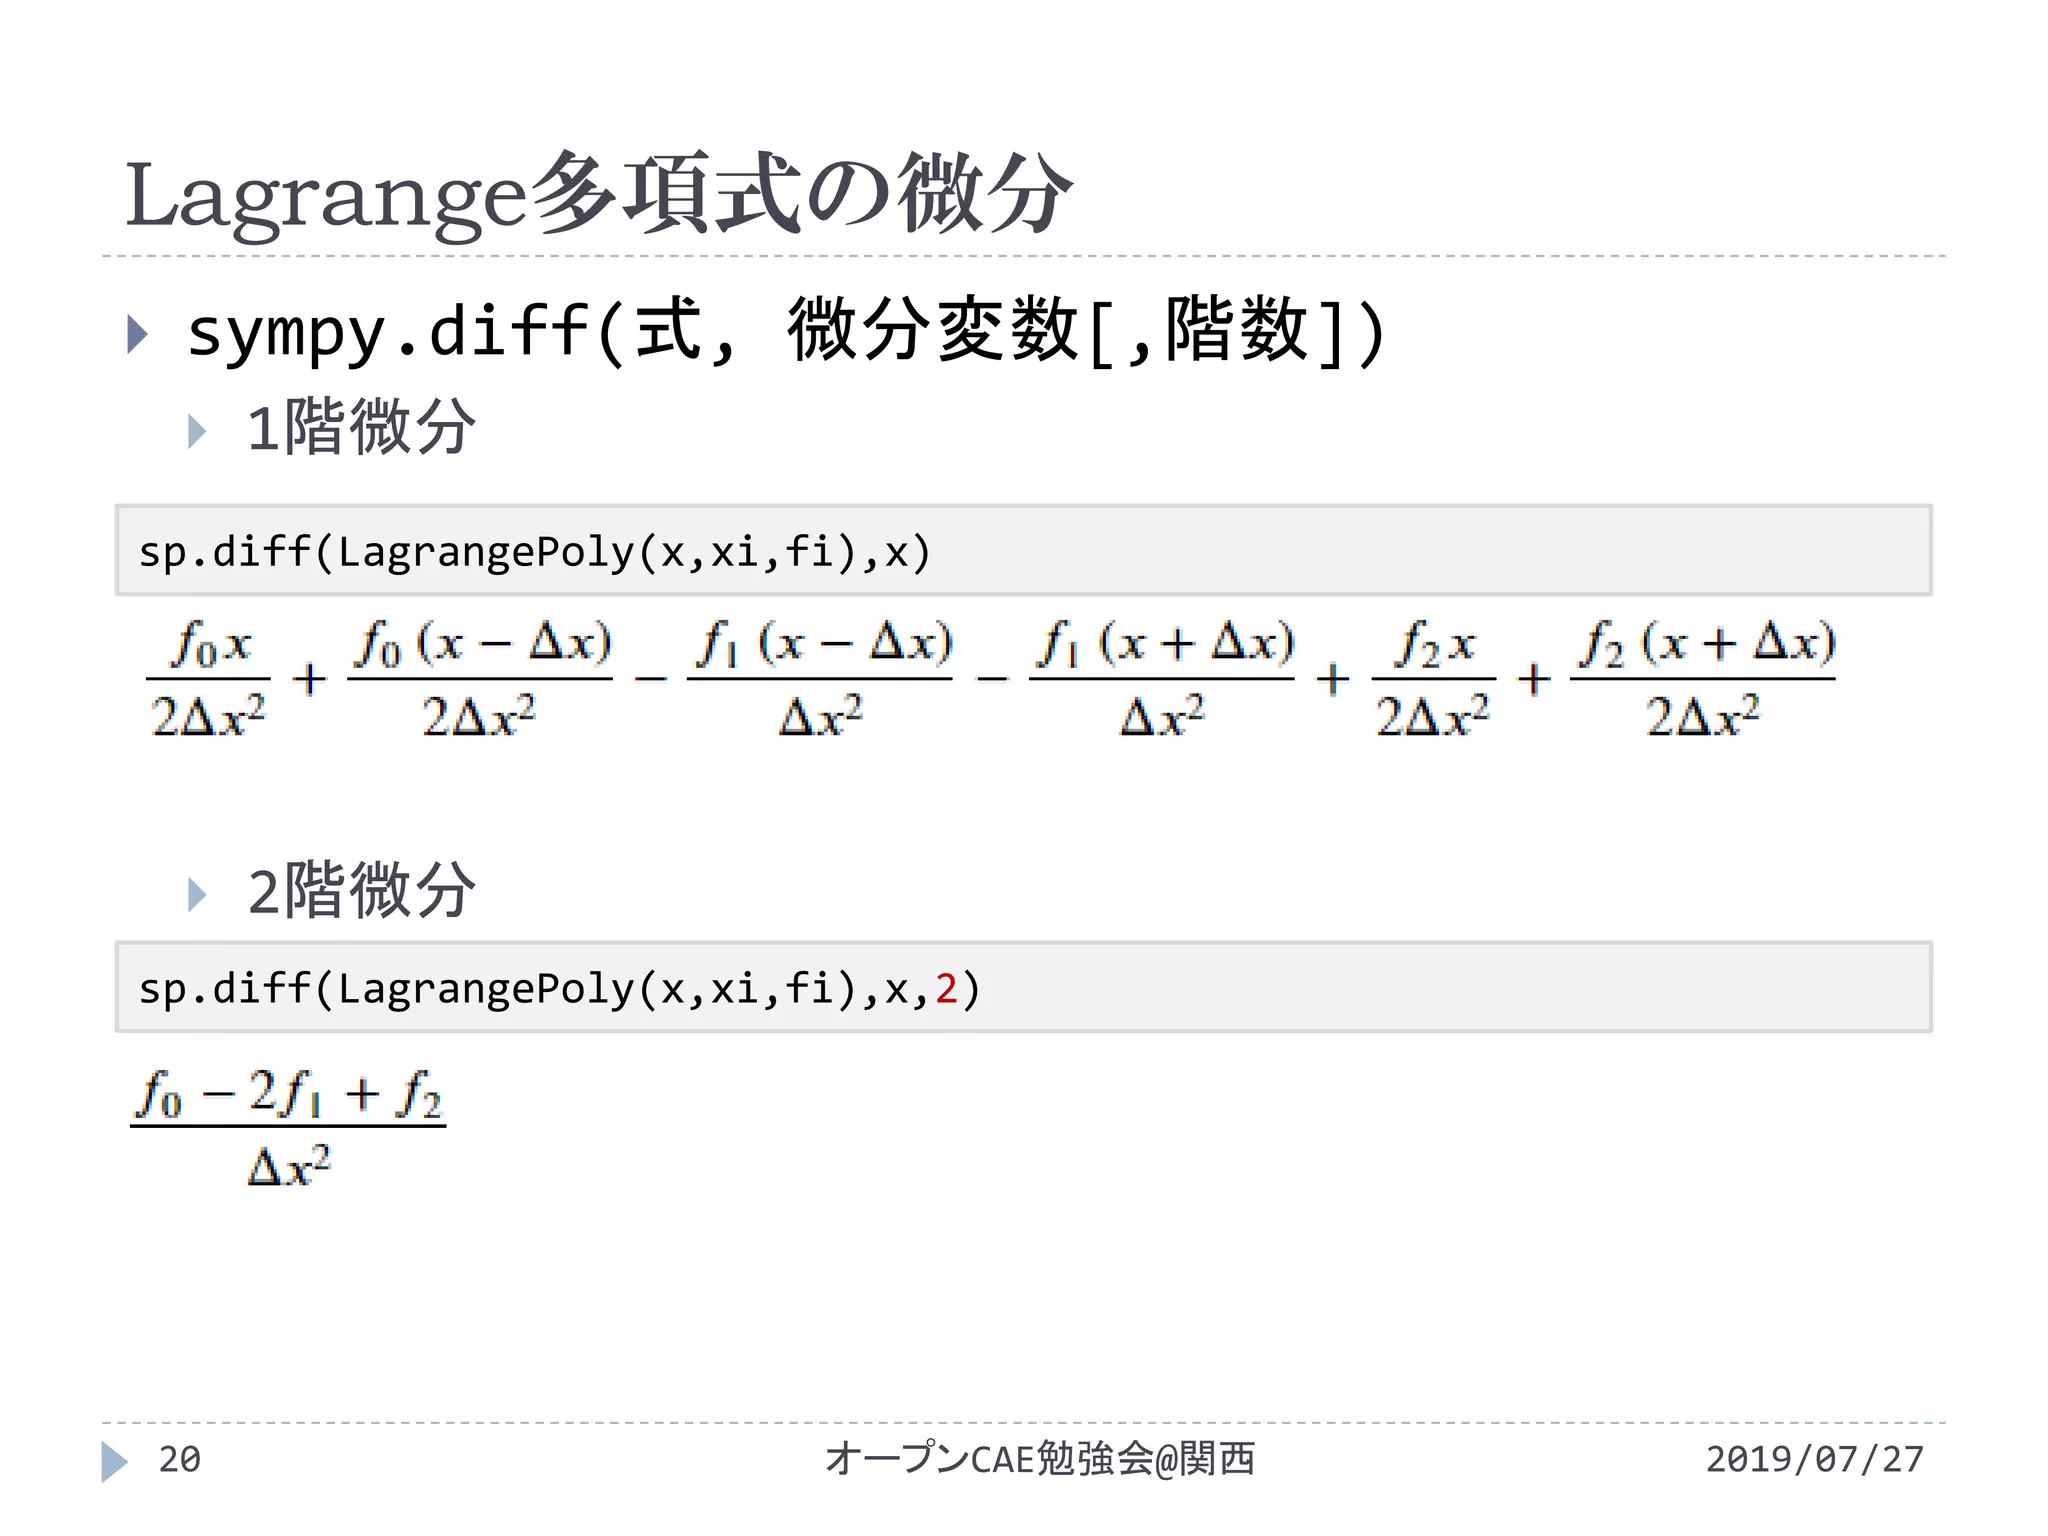Click the first fraction f0x over 2Δx²
Image resolution: width=2048 pixels, height=1536 pixels.
(209, 679)
